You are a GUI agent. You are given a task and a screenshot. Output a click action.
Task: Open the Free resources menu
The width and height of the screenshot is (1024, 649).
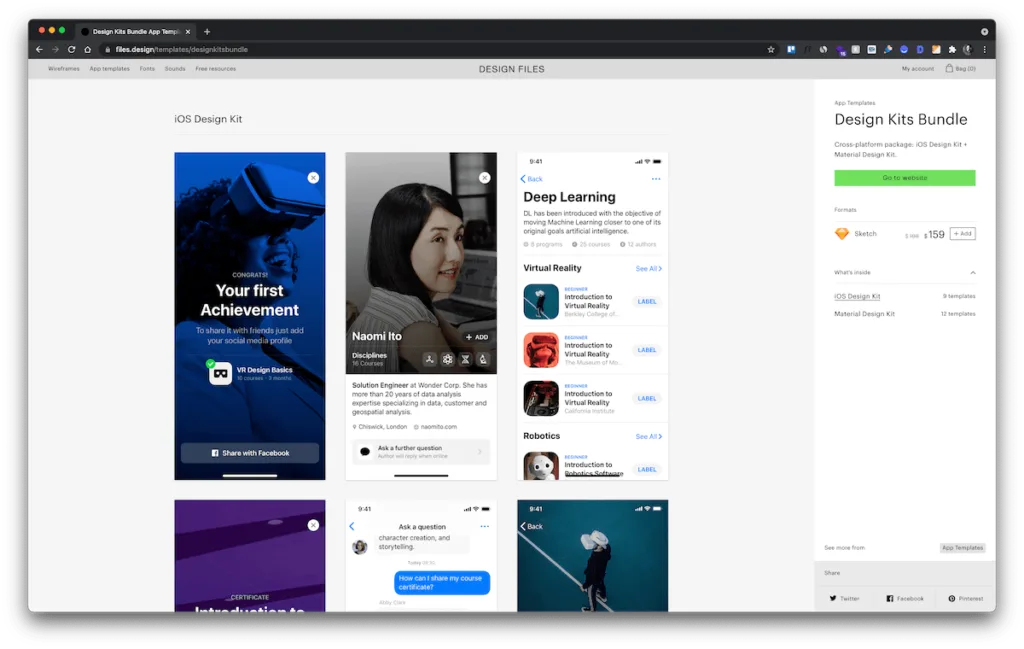click(x=216, y=69)
